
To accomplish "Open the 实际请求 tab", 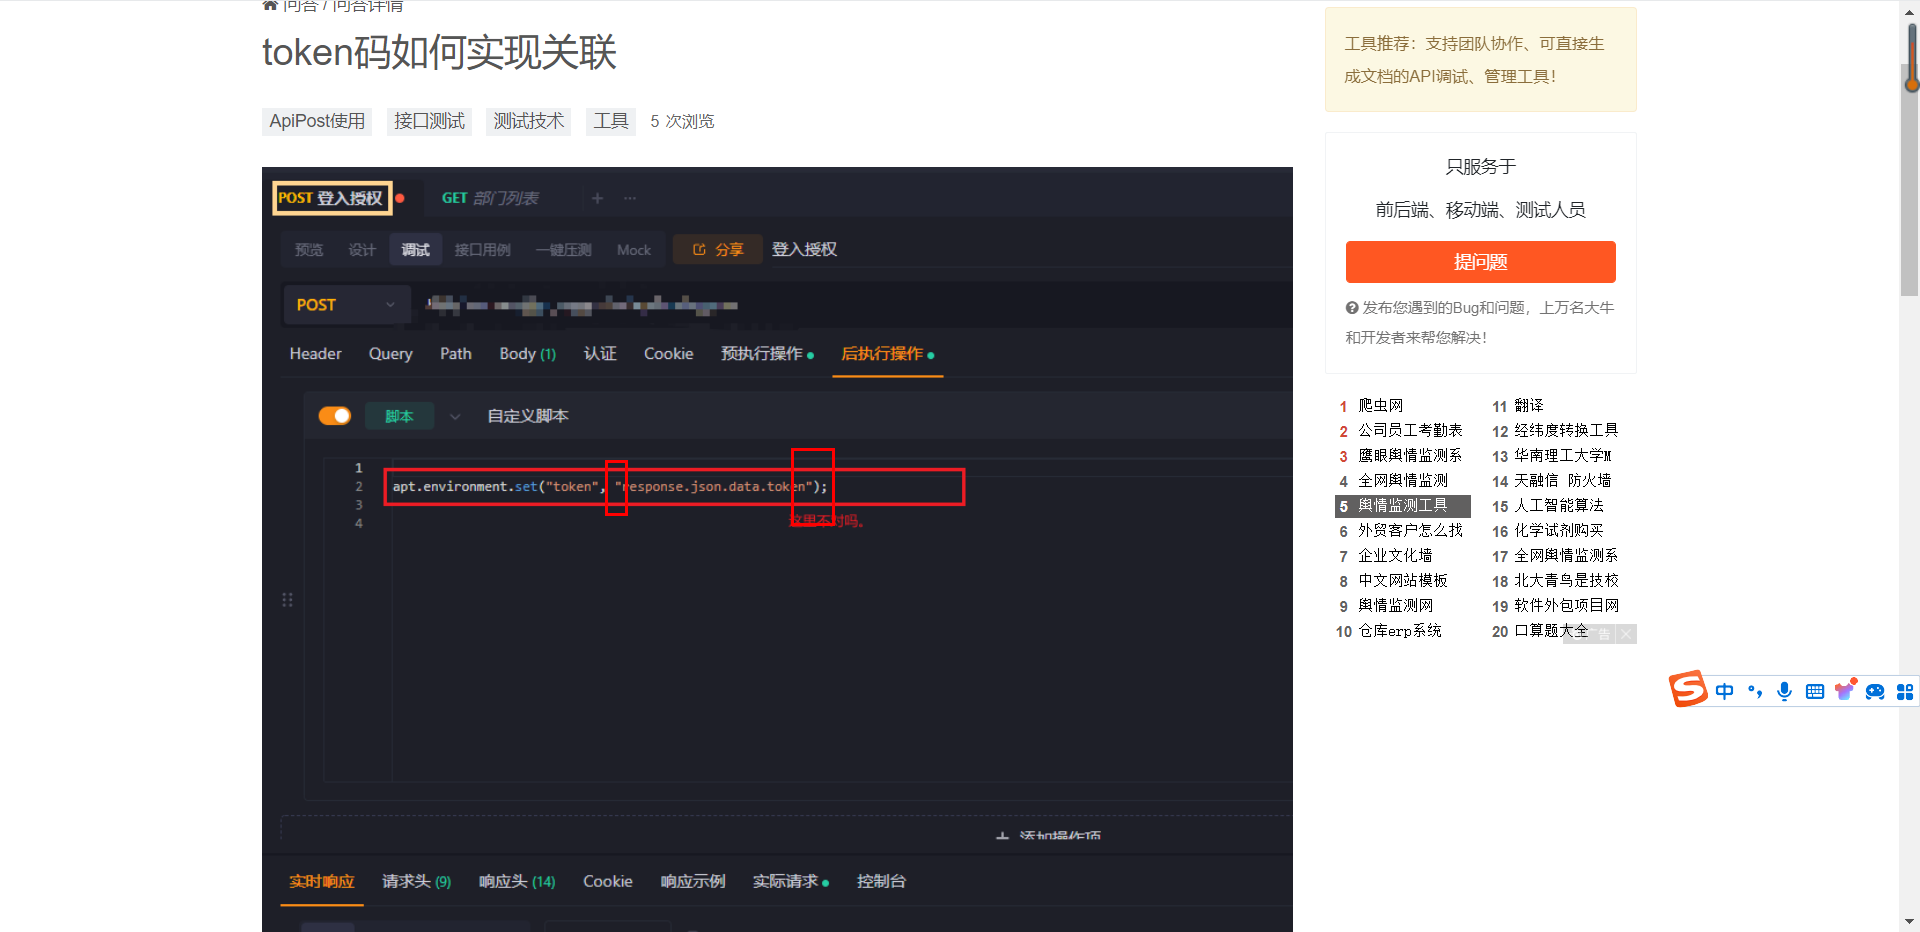I will coord(791,881).
